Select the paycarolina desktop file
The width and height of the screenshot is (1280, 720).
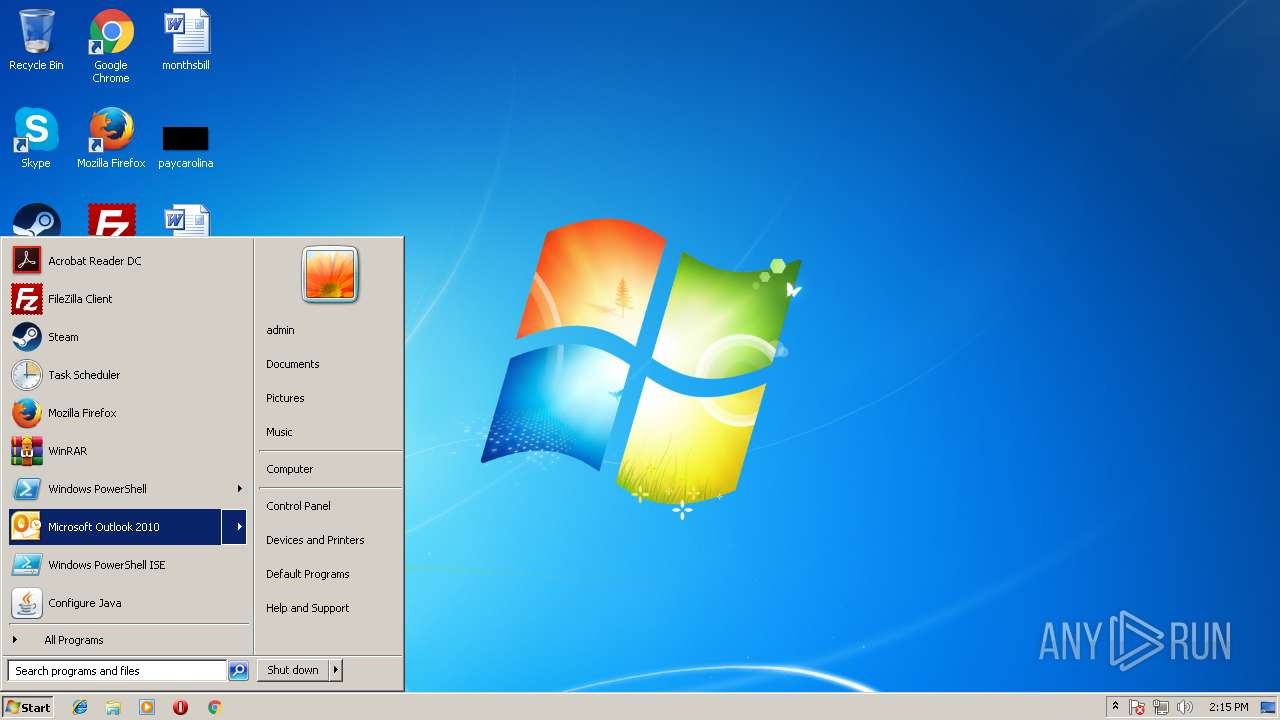[186, 145]
